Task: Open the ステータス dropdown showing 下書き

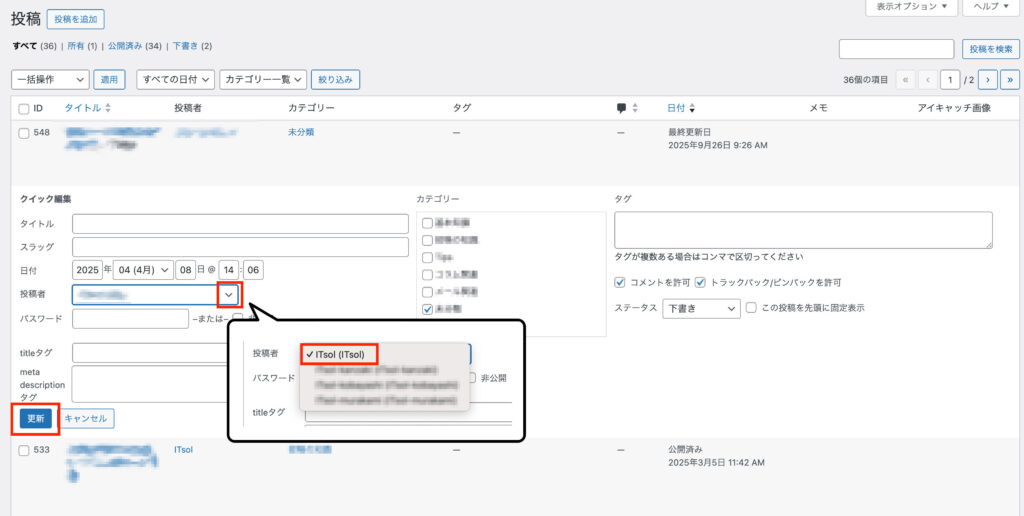Action: coord(700,308)
